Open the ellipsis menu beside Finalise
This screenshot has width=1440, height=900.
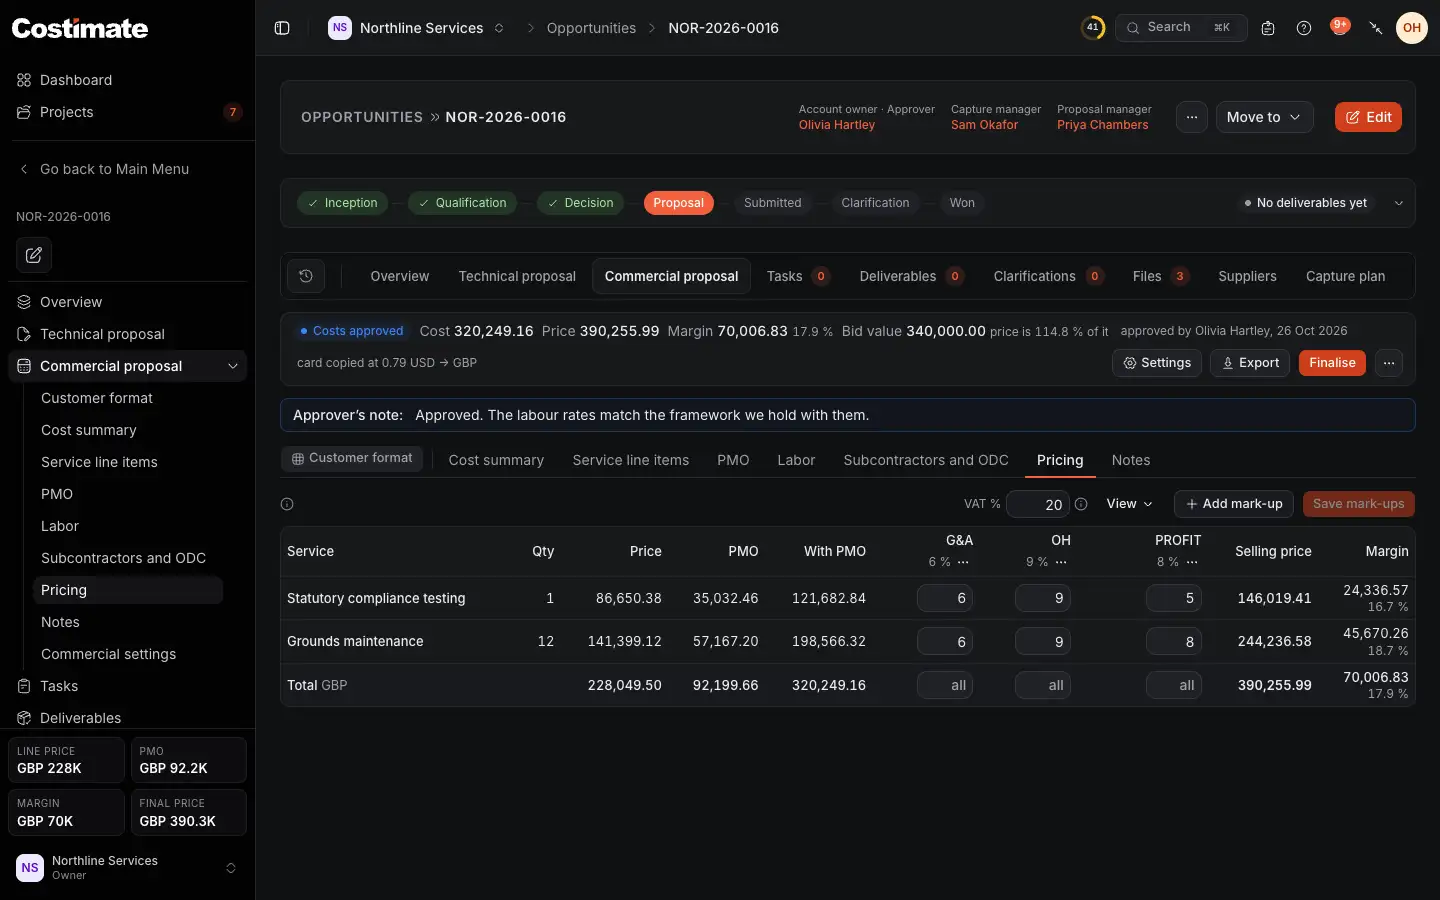(x=1389, y=363)
